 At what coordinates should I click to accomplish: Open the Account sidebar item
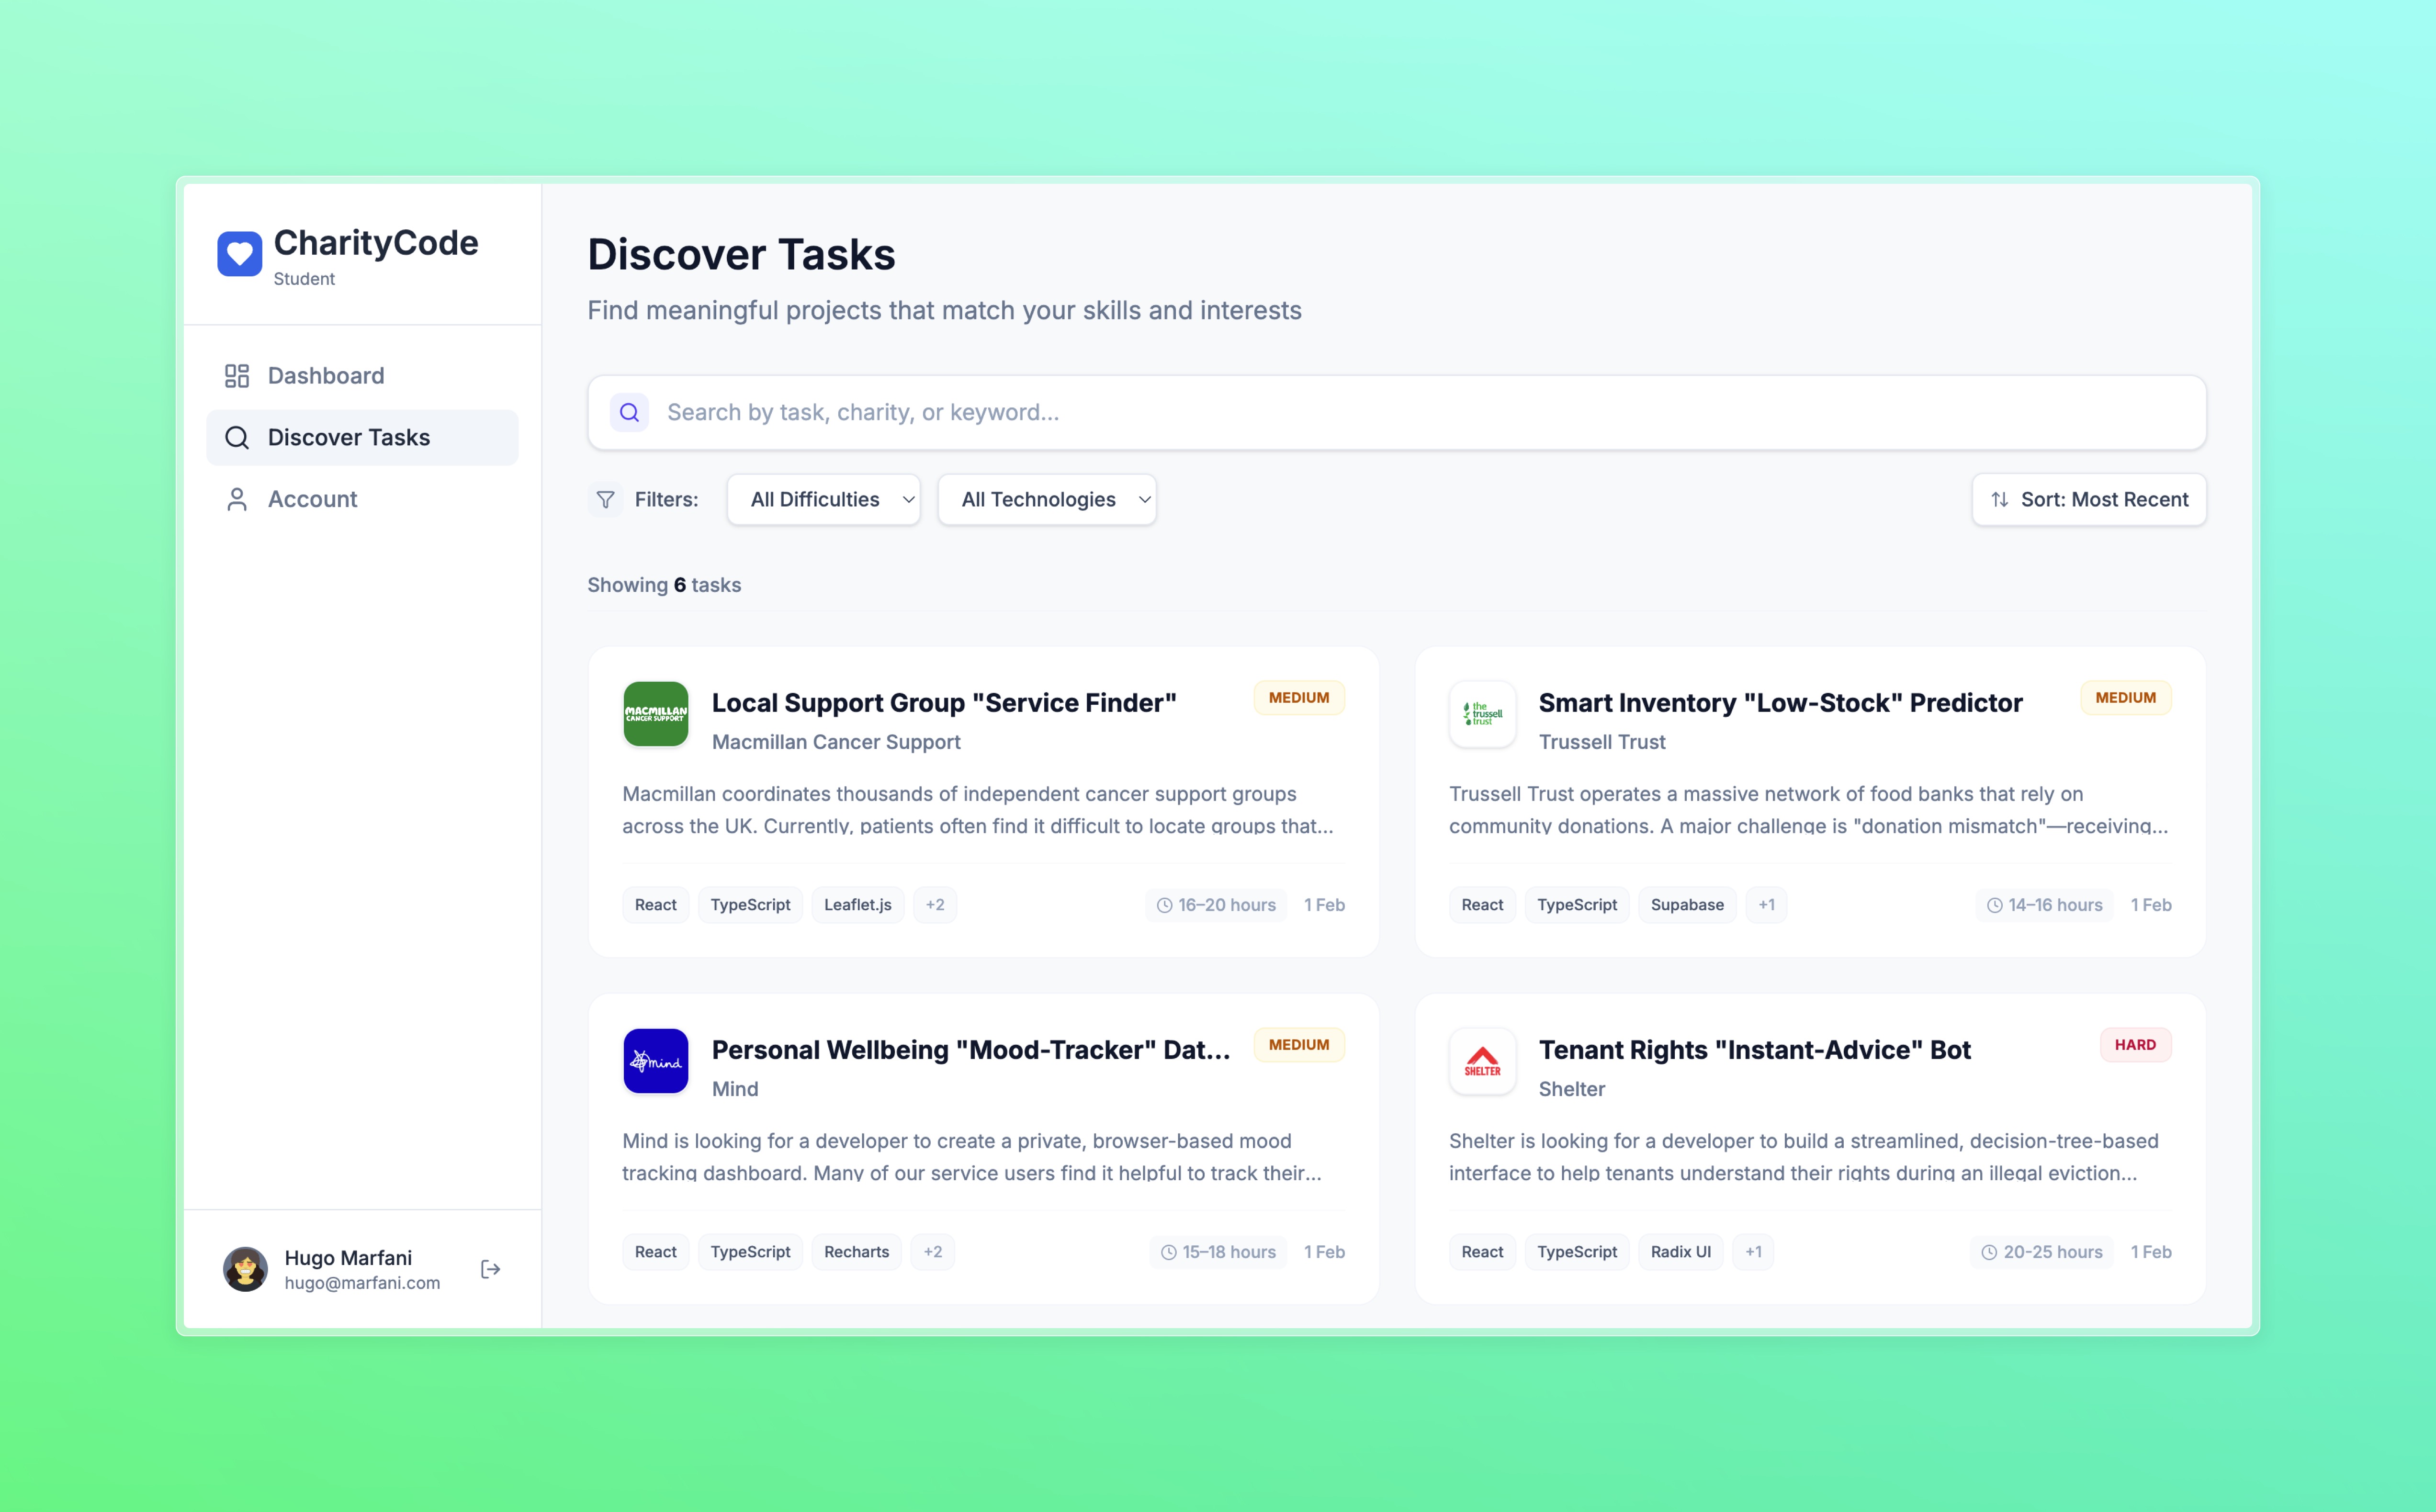pyautogui.click(x=312, y=499)
